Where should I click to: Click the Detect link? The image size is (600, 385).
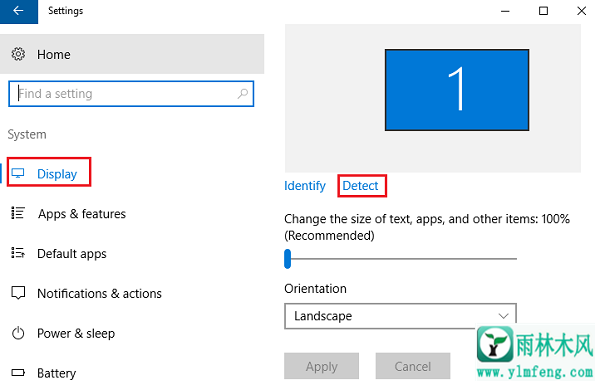(360, 186)
